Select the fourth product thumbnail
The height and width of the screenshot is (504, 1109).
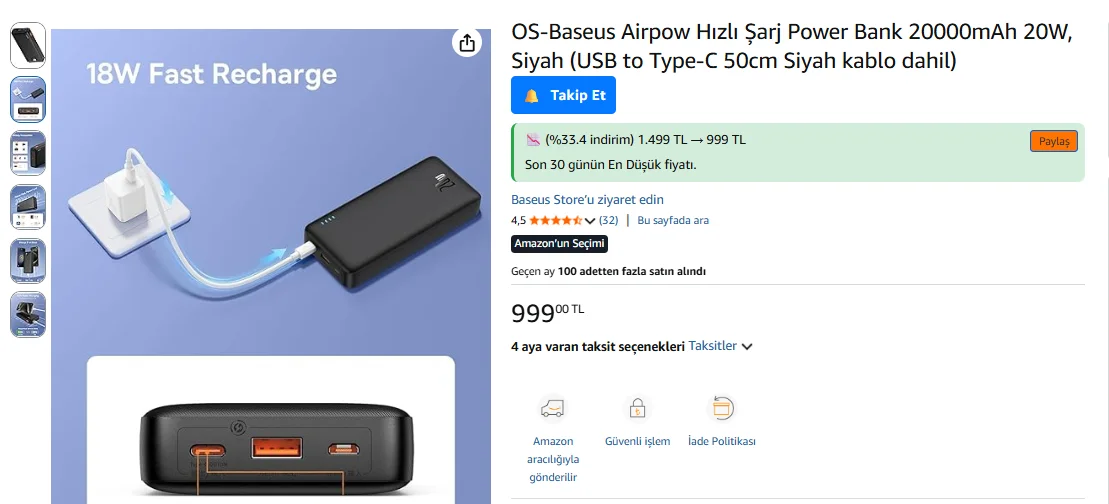28,207
